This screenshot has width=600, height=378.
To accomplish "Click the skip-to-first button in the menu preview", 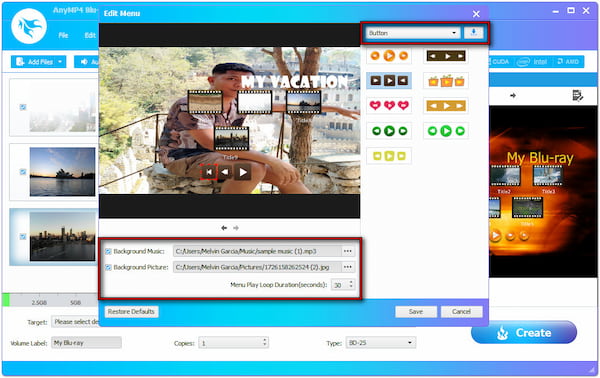I will [209, 172].
